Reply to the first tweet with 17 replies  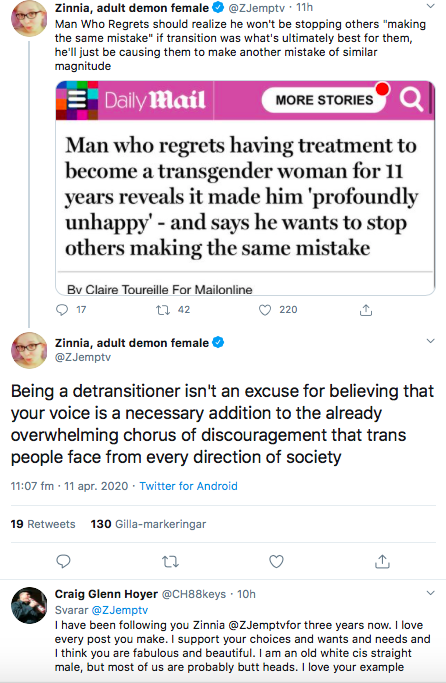(x=63, y=310)
